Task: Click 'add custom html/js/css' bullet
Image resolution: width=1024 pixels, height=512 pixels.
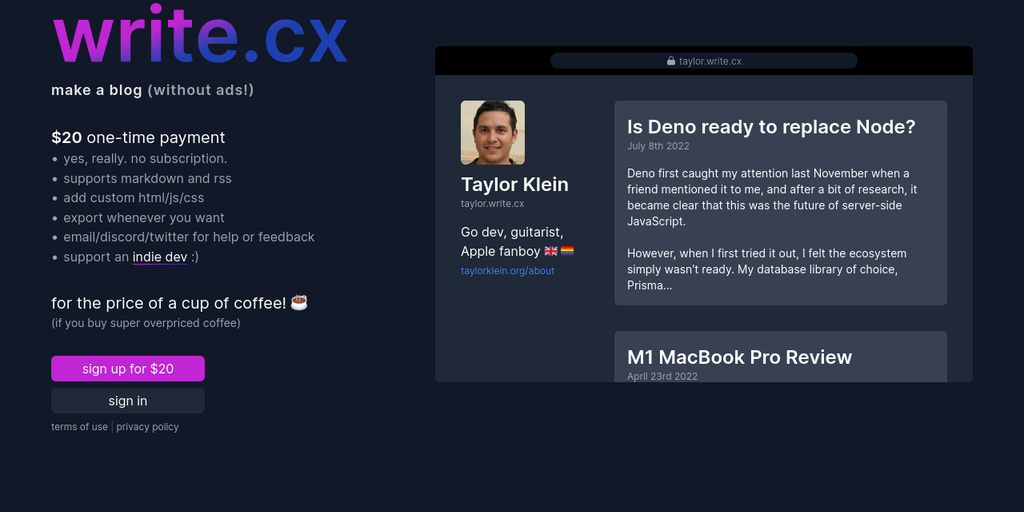Action: coord(134,198)
